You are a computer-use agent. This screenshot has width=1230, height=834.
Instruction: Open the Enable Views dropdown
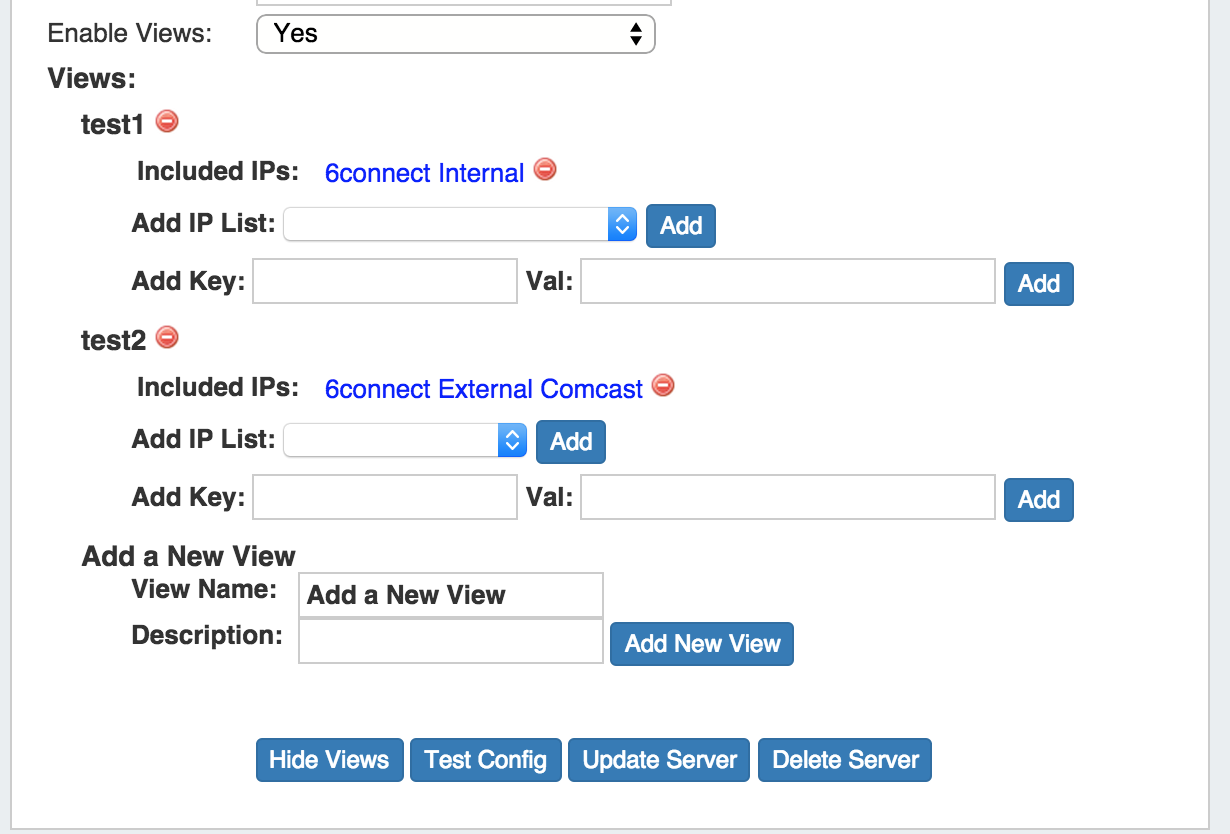455,34
